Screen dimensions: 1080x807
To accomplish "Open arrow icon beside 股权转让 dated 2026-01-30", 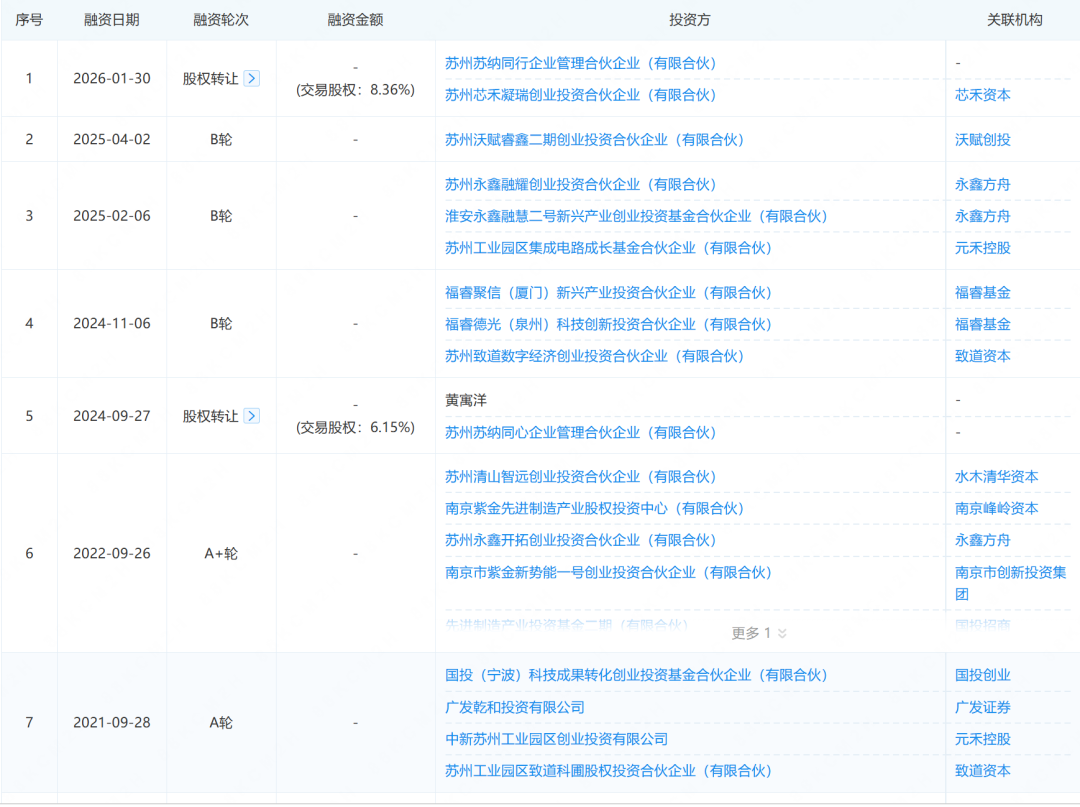I will point(252,78).
